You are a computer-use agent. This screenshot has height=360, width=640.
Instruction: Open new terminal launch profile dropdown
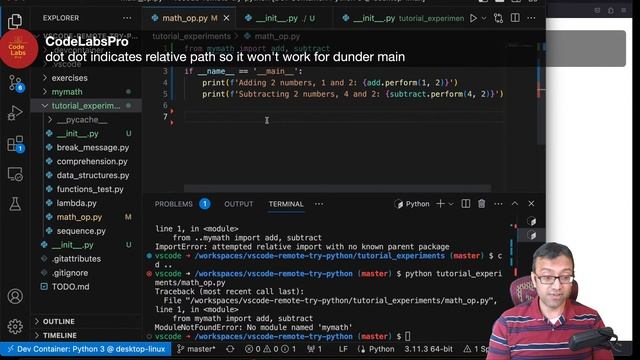[x=451, y=204]
